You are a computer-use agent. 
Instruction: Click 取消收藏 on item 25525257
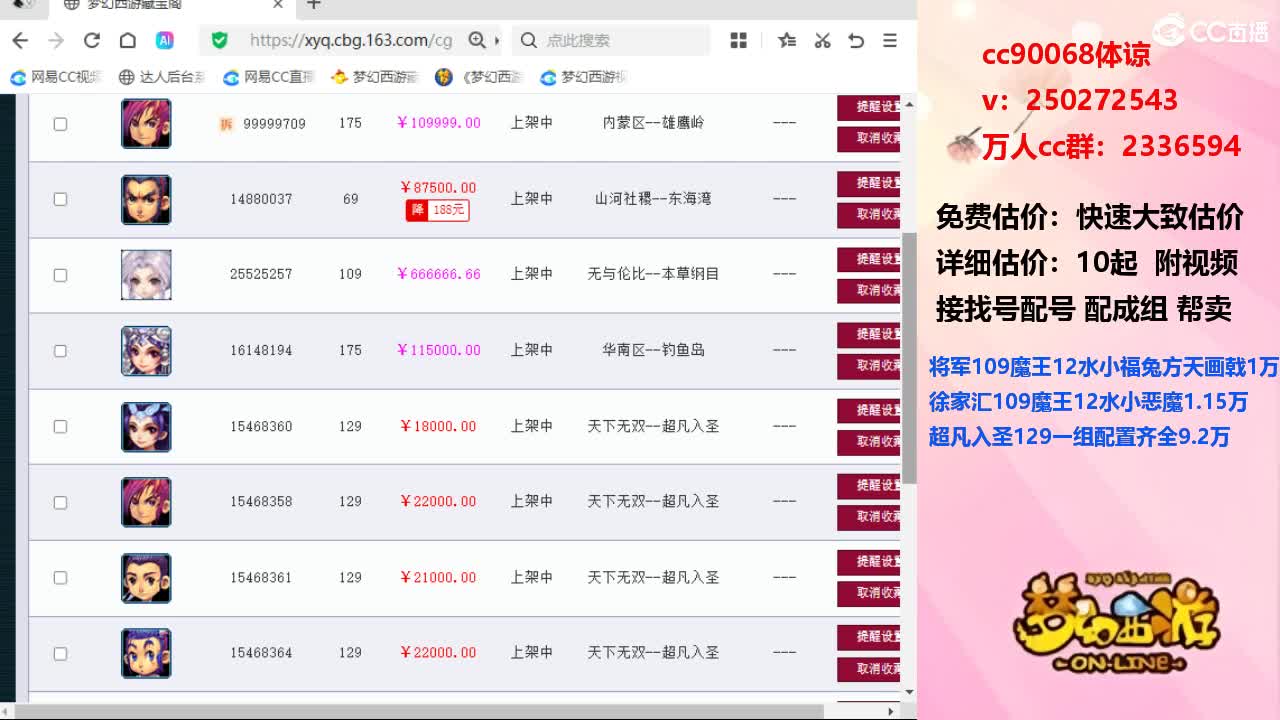(x=869, y=291)
